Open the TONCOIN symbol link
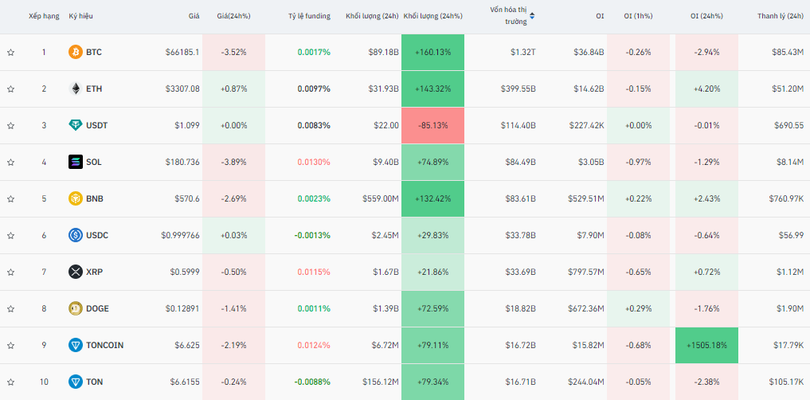 pos(104,346)
